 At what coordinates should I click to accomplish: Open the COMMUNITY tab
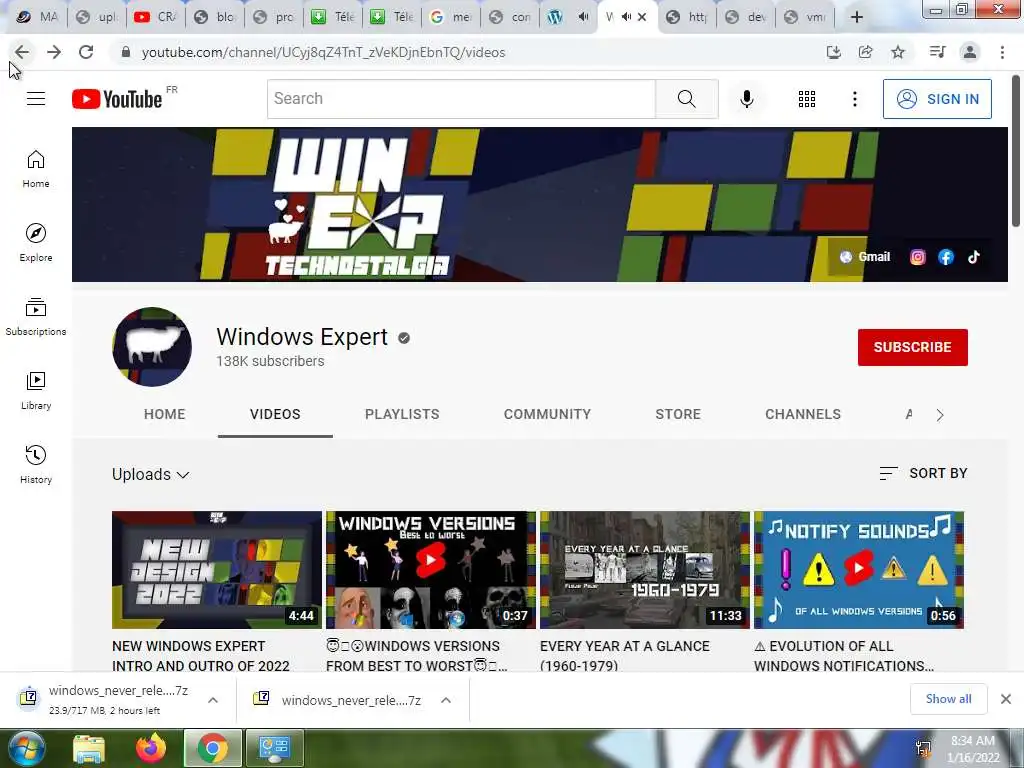point(547,414)
